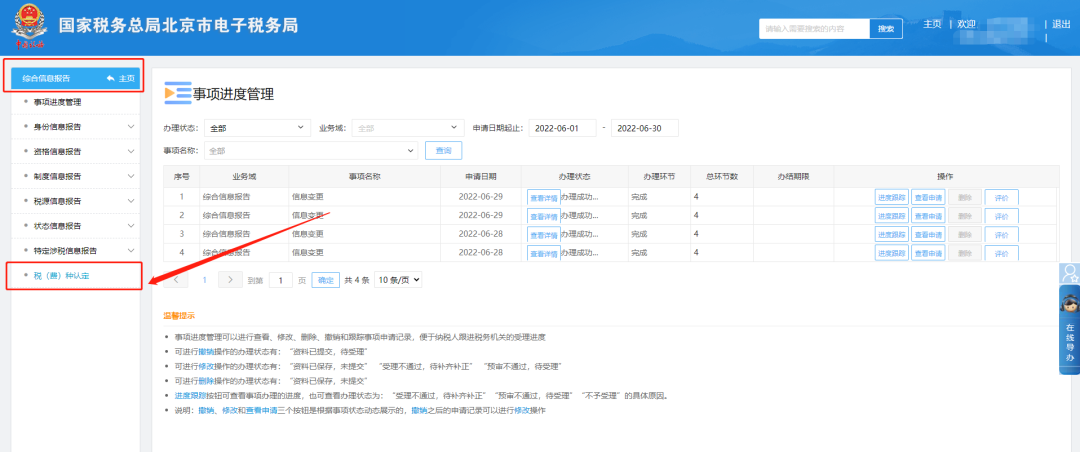Viewport: 1080px width, 452px height.
Task: Click the user avatar icon above 在线导办
Action: point(1069,274)
